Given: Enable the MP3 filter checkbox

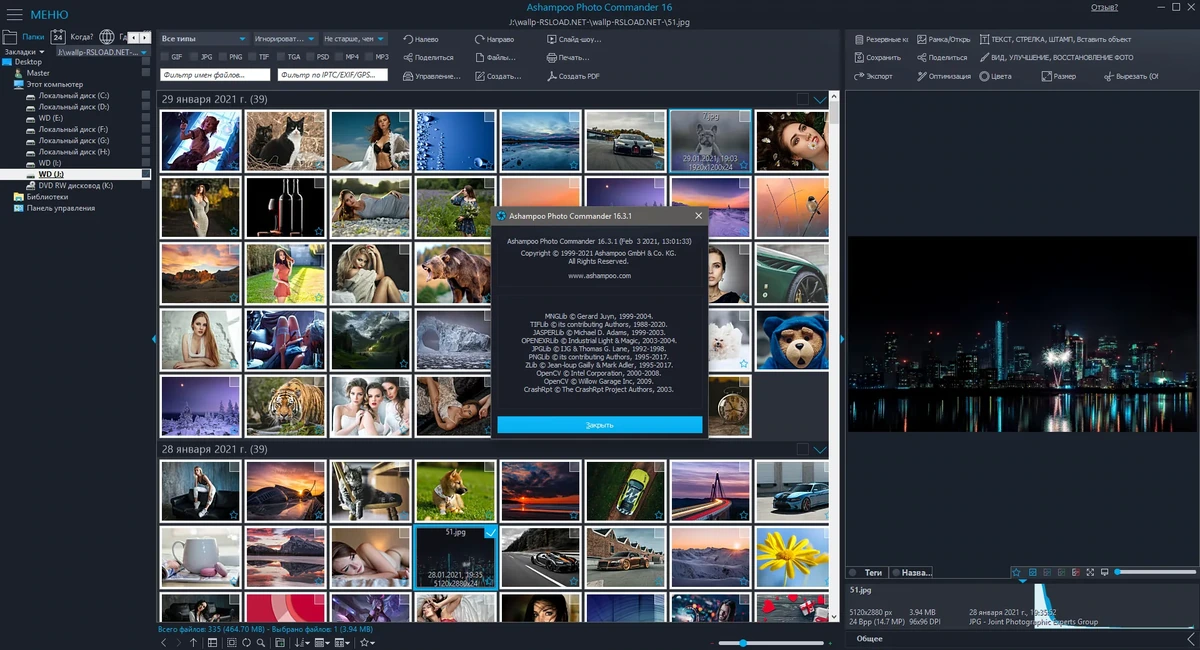Looking at the screenshot, I should pyautogui.click(x=369, y=57).
